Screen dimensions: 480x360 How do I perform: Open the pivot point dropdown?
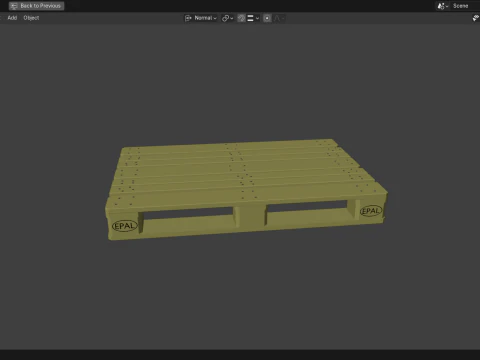tap(228, 18)
